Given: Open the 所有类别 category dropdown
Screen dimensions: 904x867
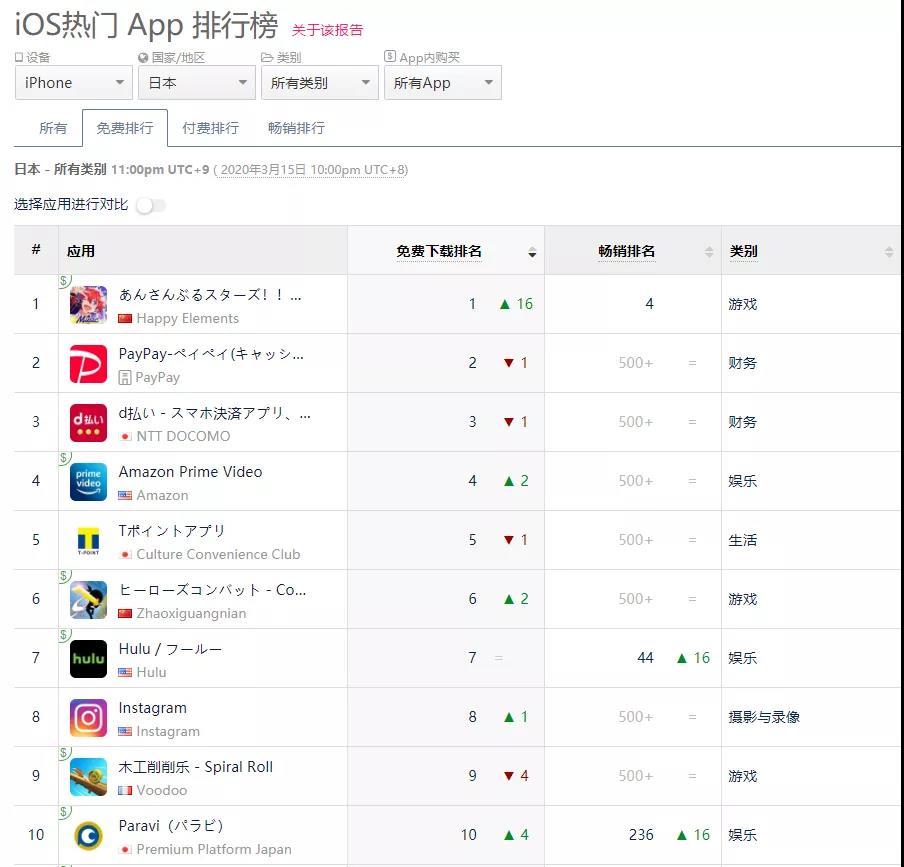Looking at the screenshot, I should [319, 82].
